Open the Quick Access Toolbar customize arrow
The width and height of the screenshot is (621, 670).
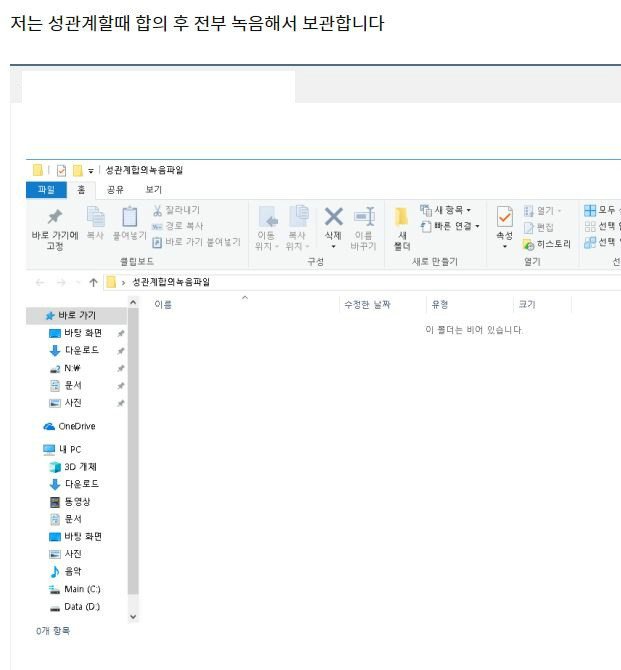pos(91,171)
